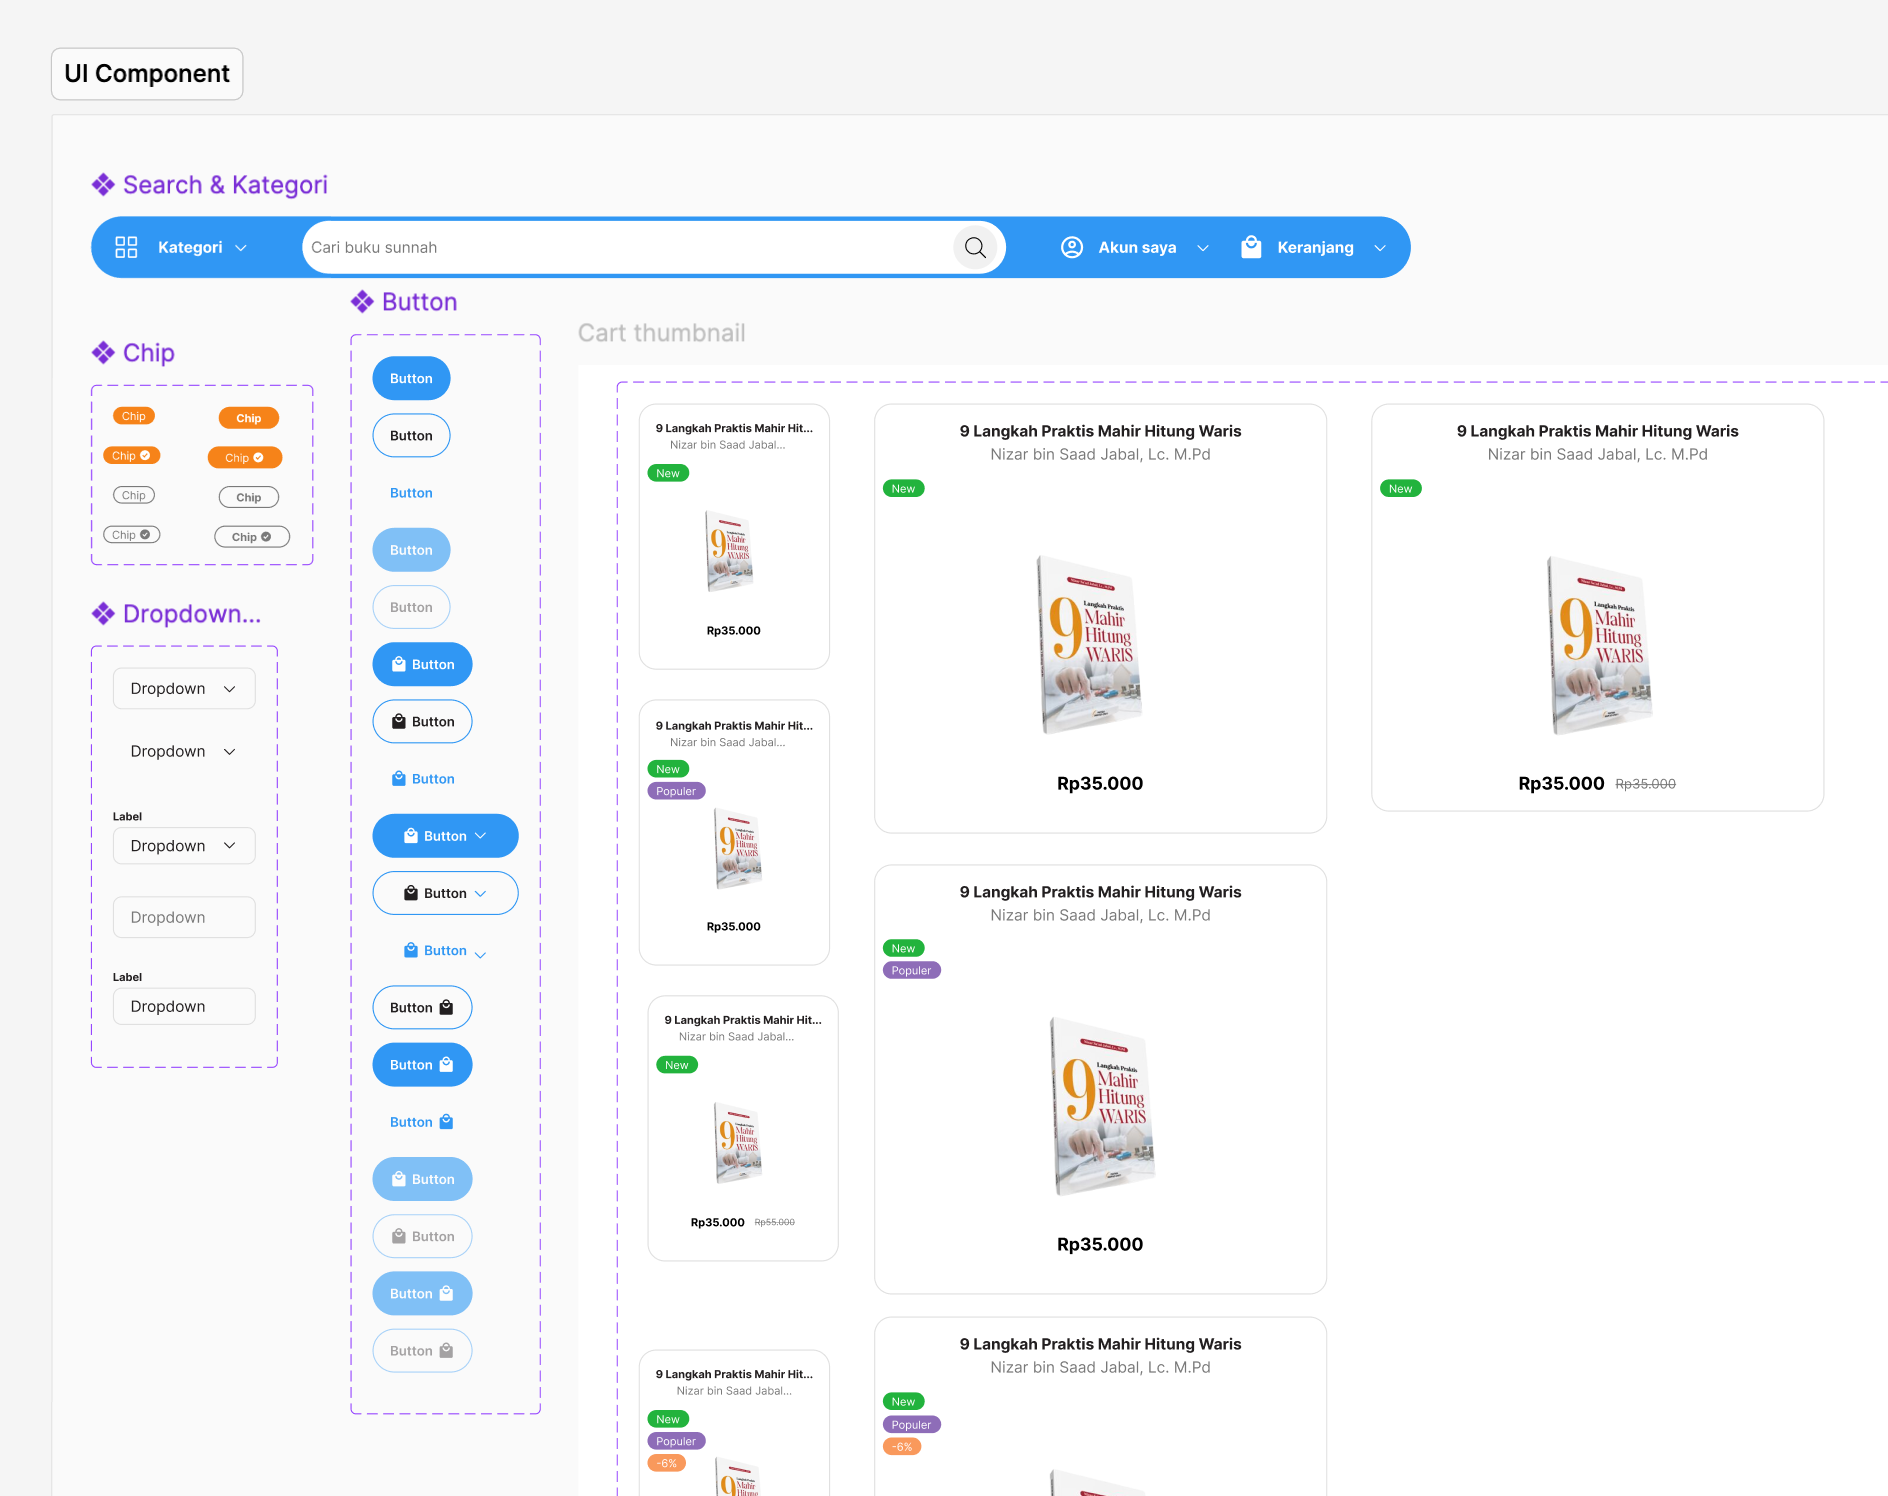Click the bag icon on the trailing-icon Button
1888x1496 pixels.
[x=444, y=1007]
